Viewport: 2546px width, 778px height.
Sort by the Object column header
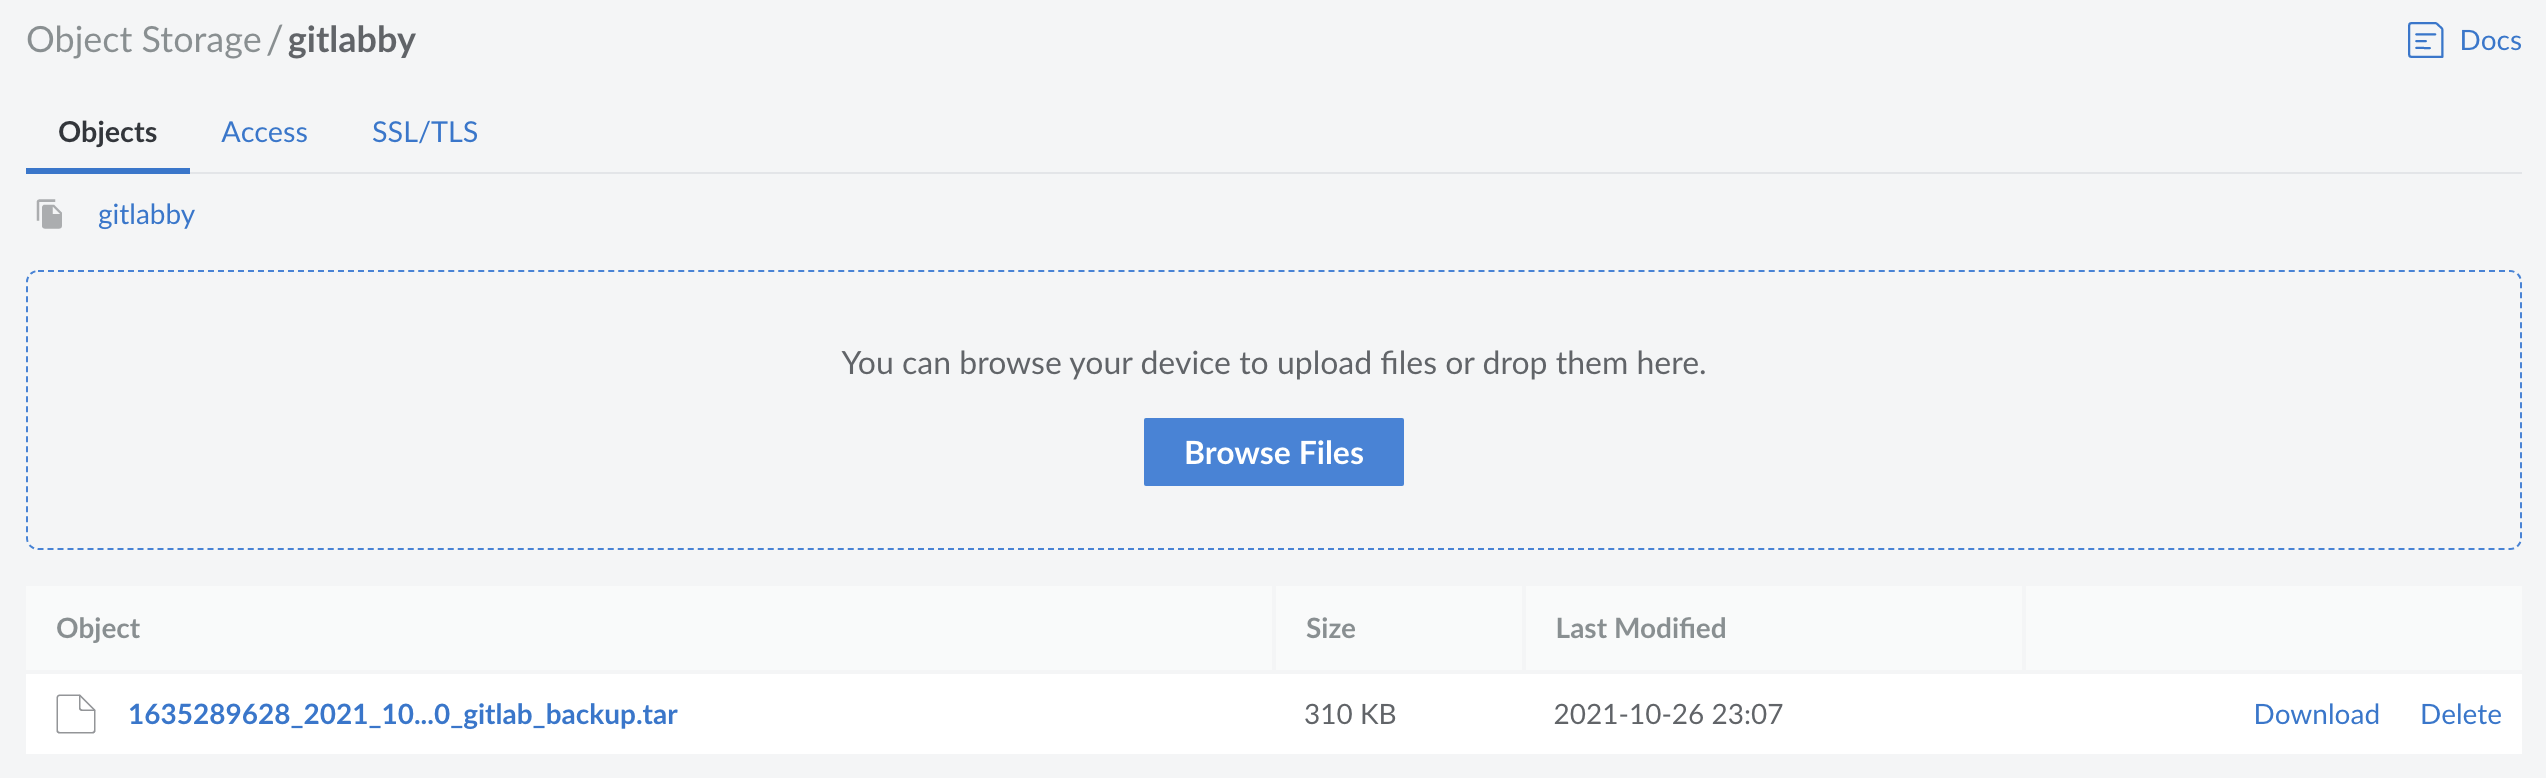(97, 628)
